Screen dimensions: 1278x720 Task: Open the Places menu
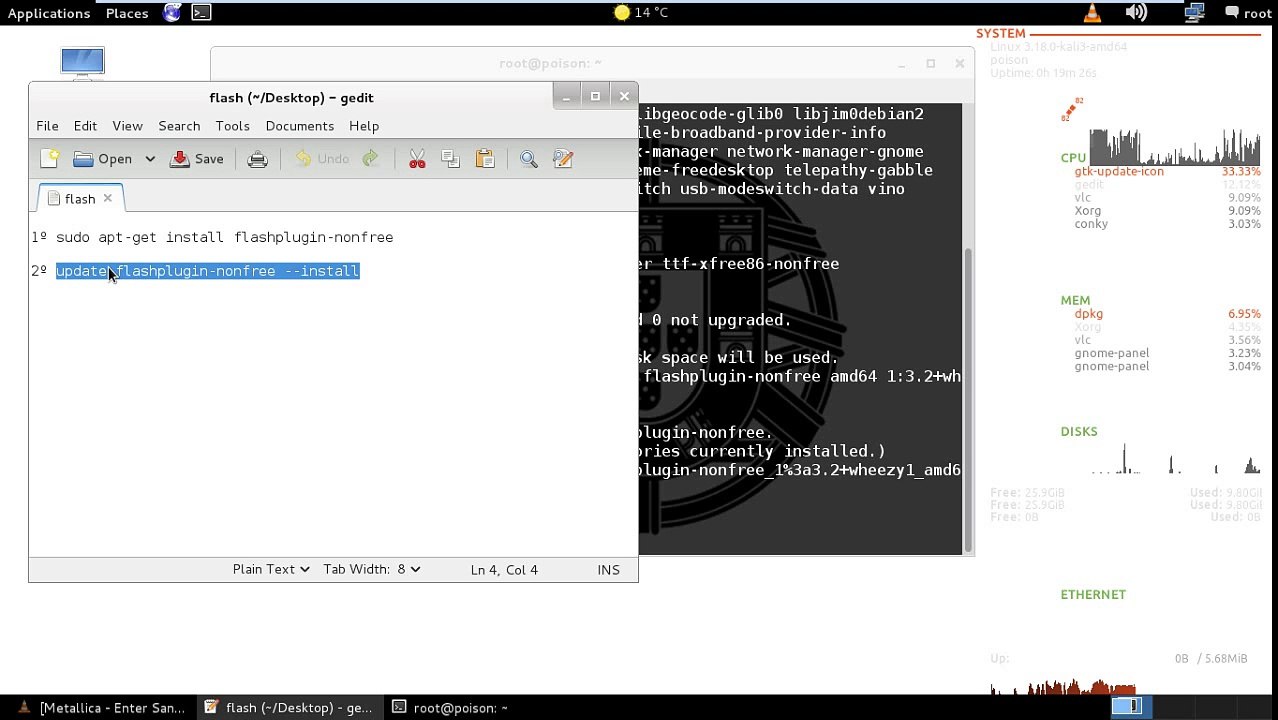127,13
